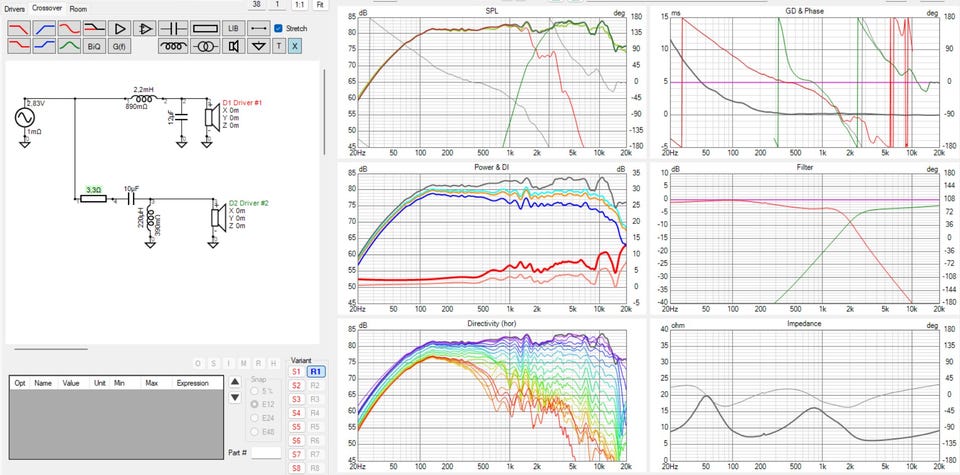Select the S3 variant button
The height and width of the screenshot is (475, 960).
(x=296, y=399)
